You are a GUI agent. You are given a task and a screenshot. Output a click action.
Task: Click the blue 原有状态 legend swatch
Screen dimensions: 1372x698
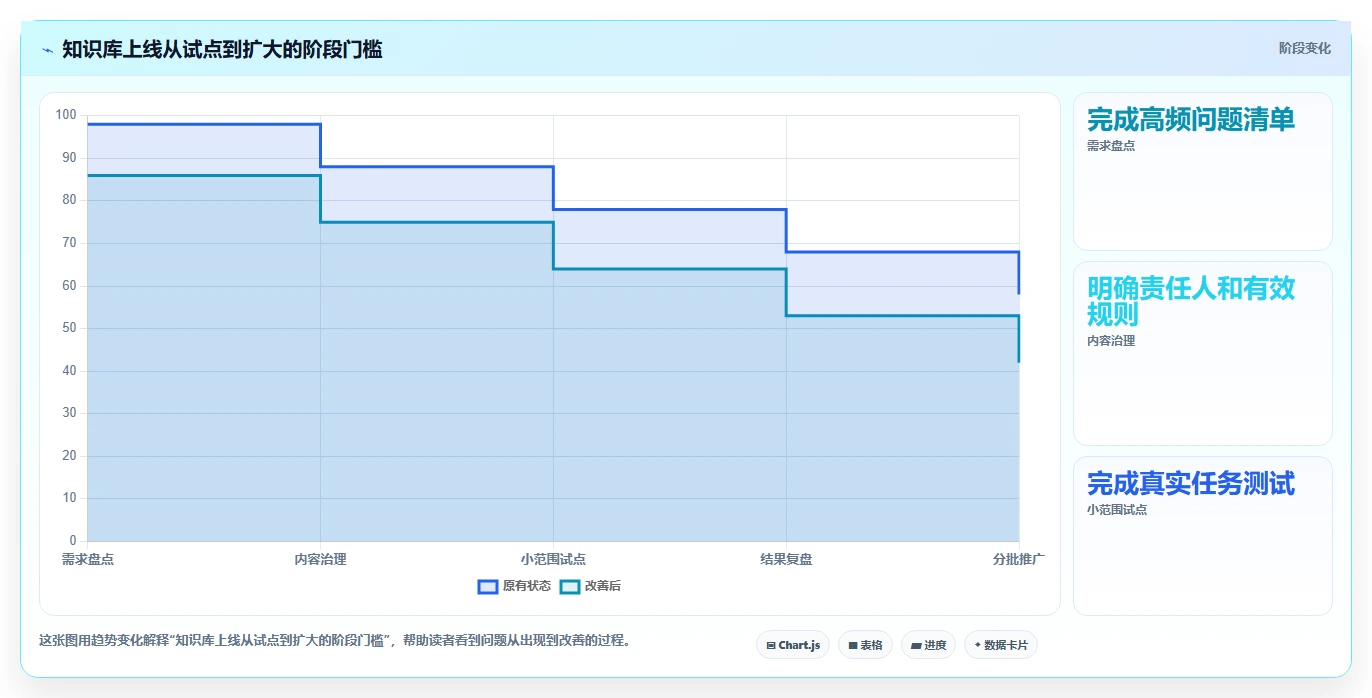(488, 586)
